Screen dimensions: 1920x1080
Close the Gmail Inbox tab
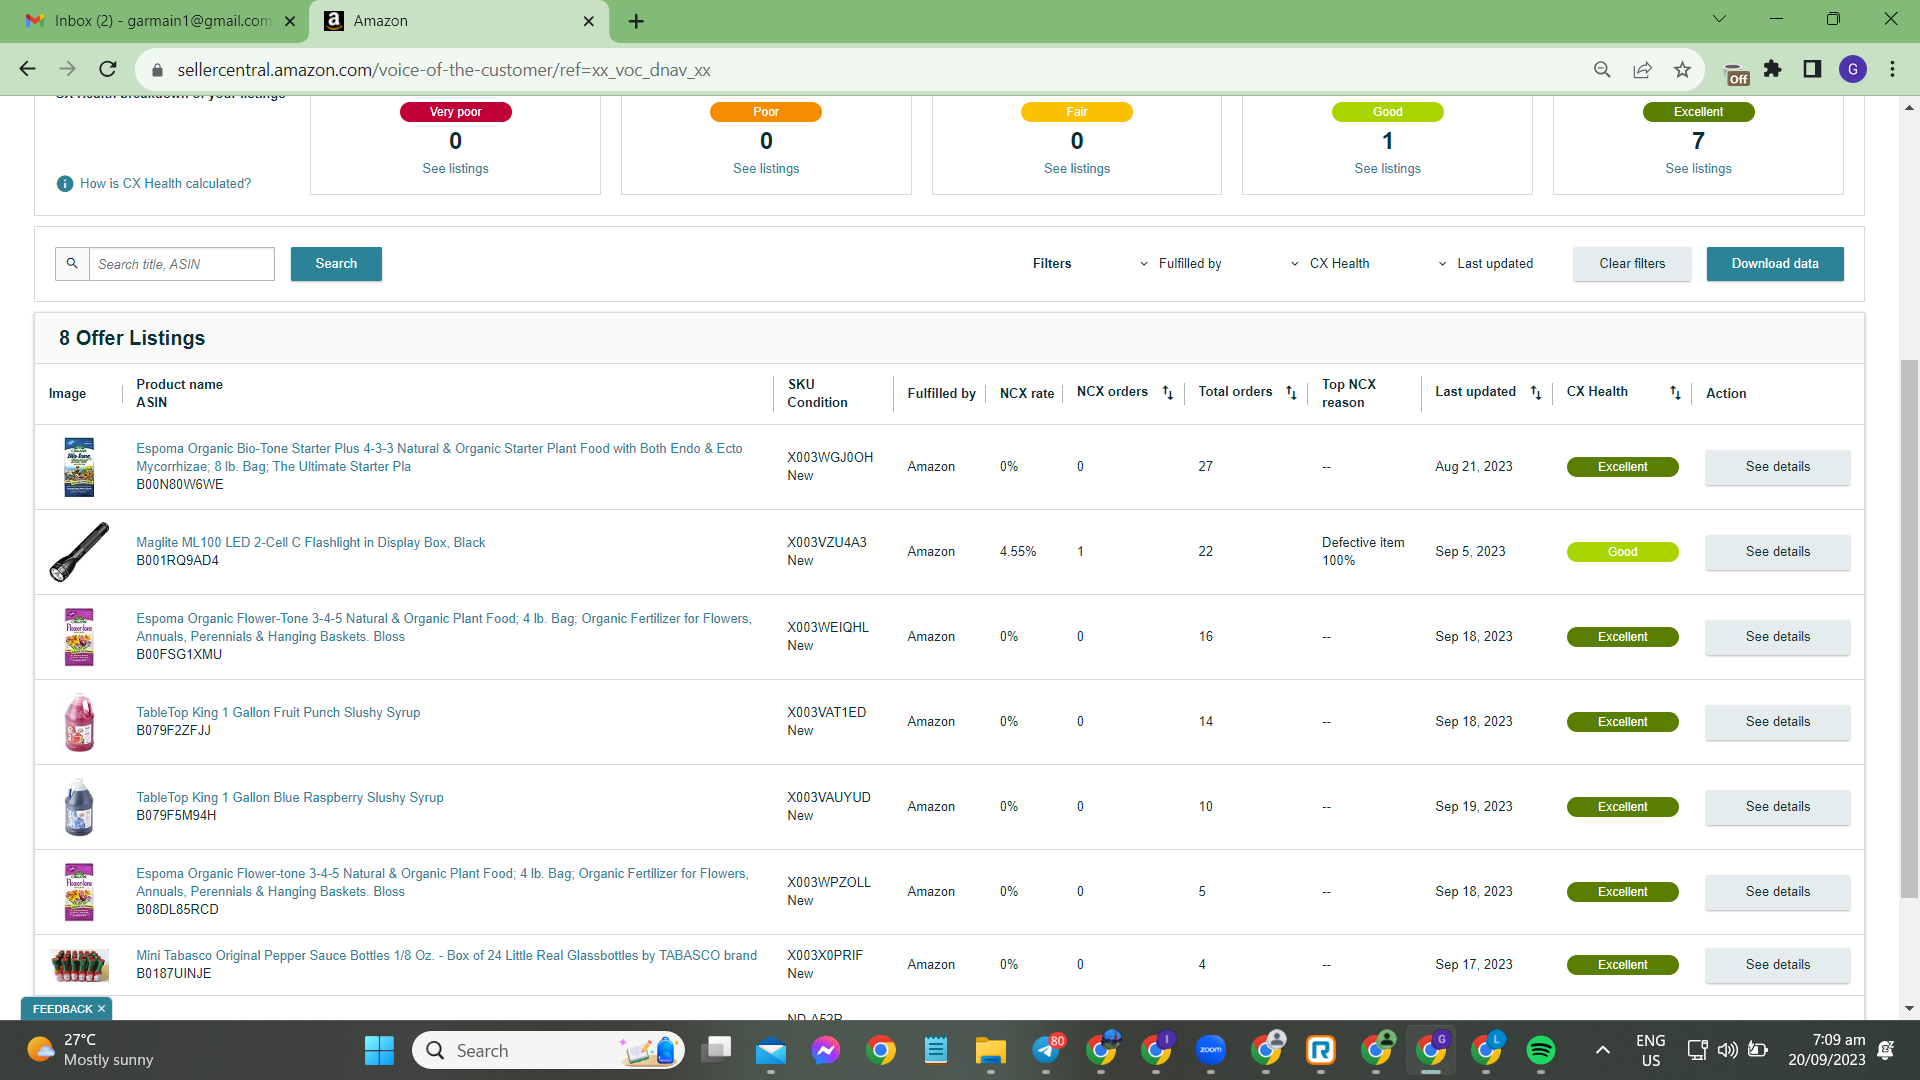(290, 21)
